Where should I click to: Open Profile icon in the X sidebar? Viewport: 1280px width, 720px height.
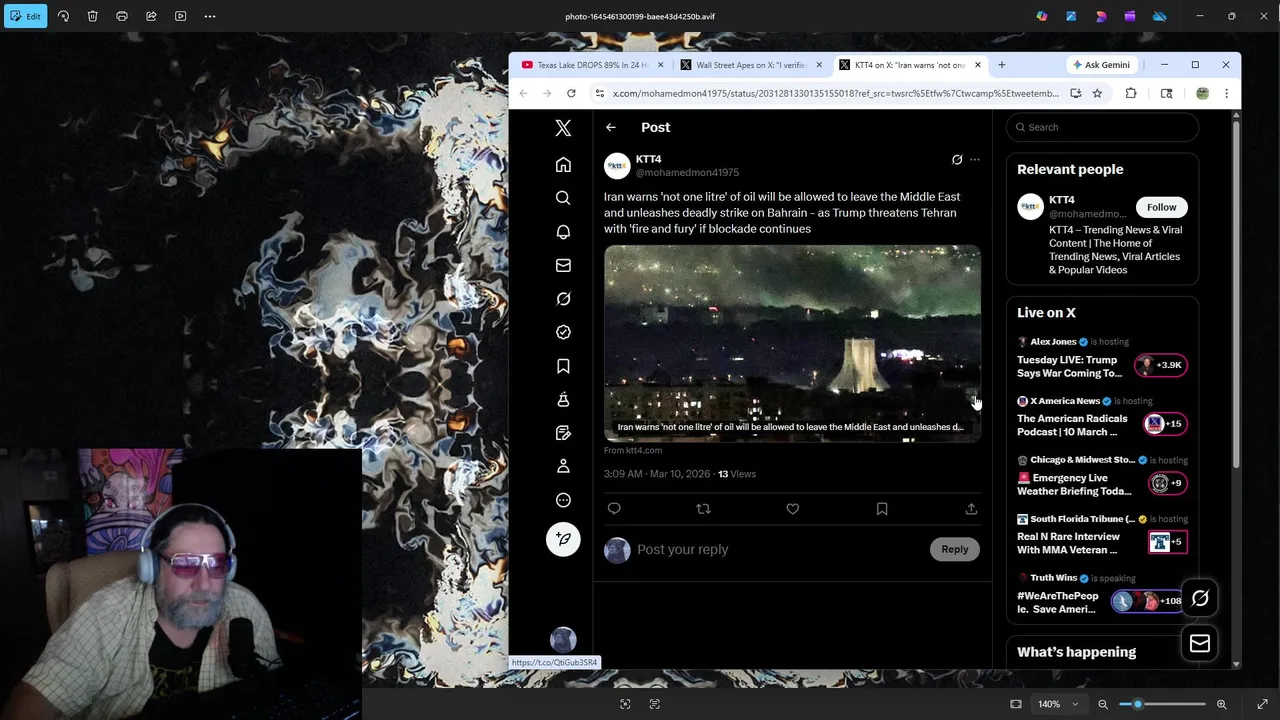(563, 466)
